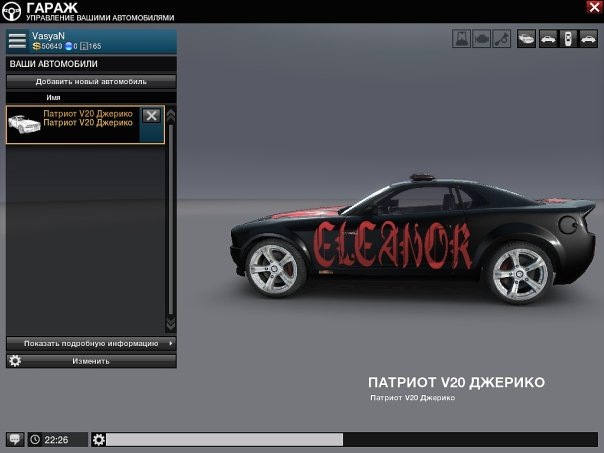Switch to left side car view
Screen dimensions: 604x453
pos(547,39)
